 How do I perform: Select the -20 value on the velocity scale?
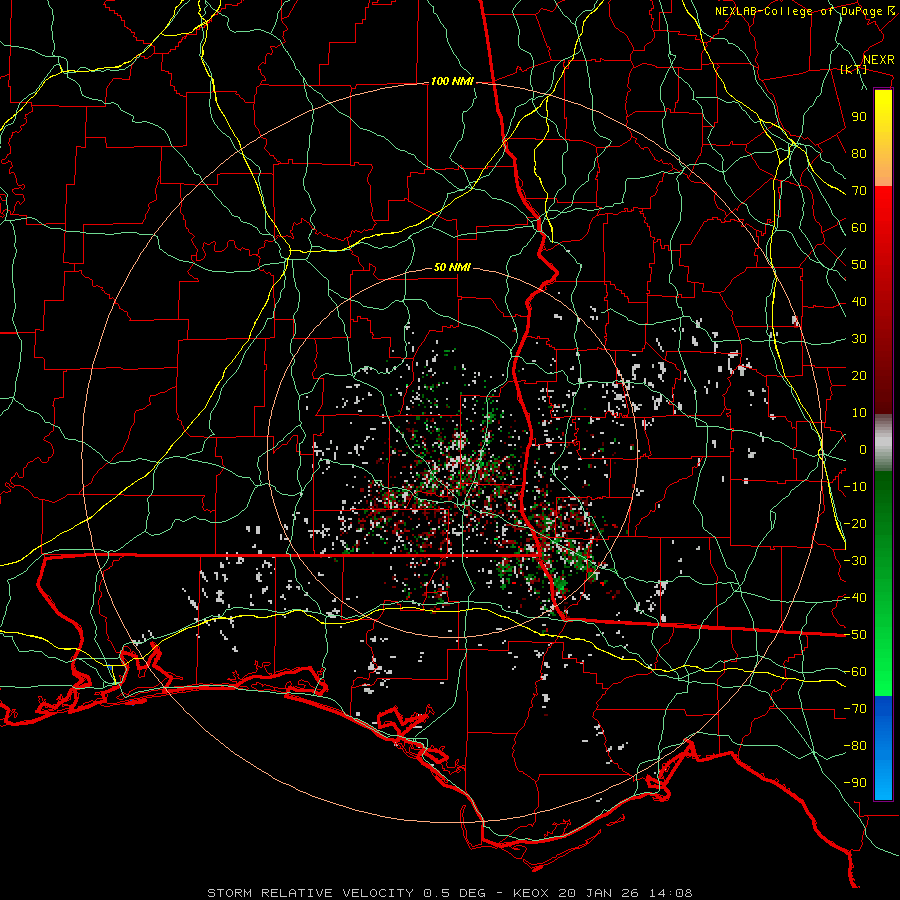(855, 524)
